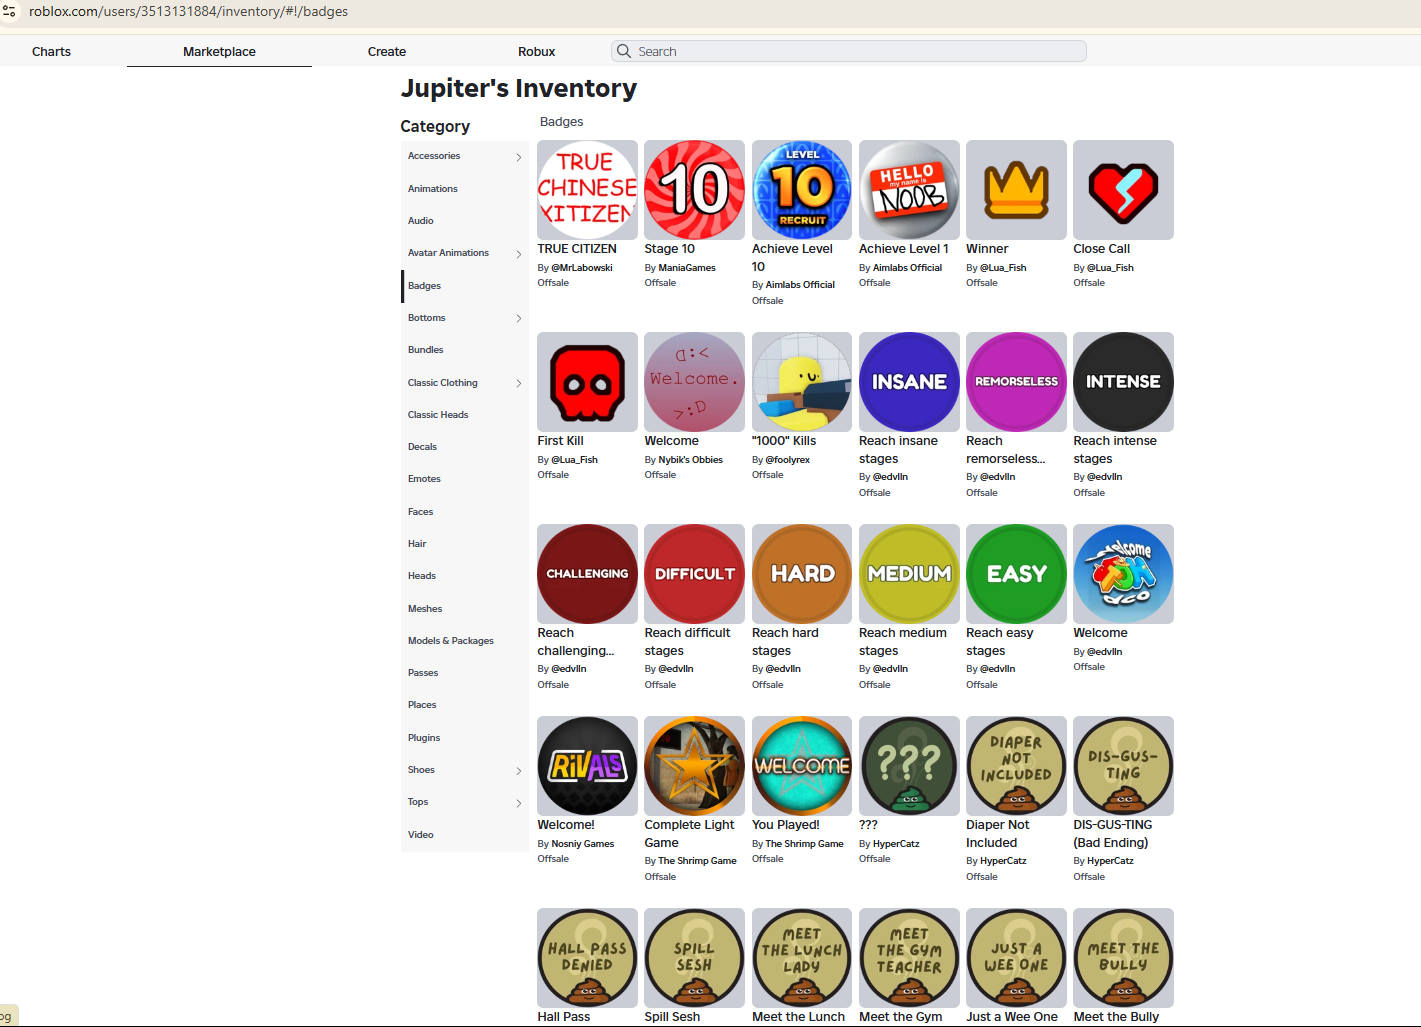Open the green EASY badge icon
Viewport: 1421px width, 1027px height.
(1016, 574)
